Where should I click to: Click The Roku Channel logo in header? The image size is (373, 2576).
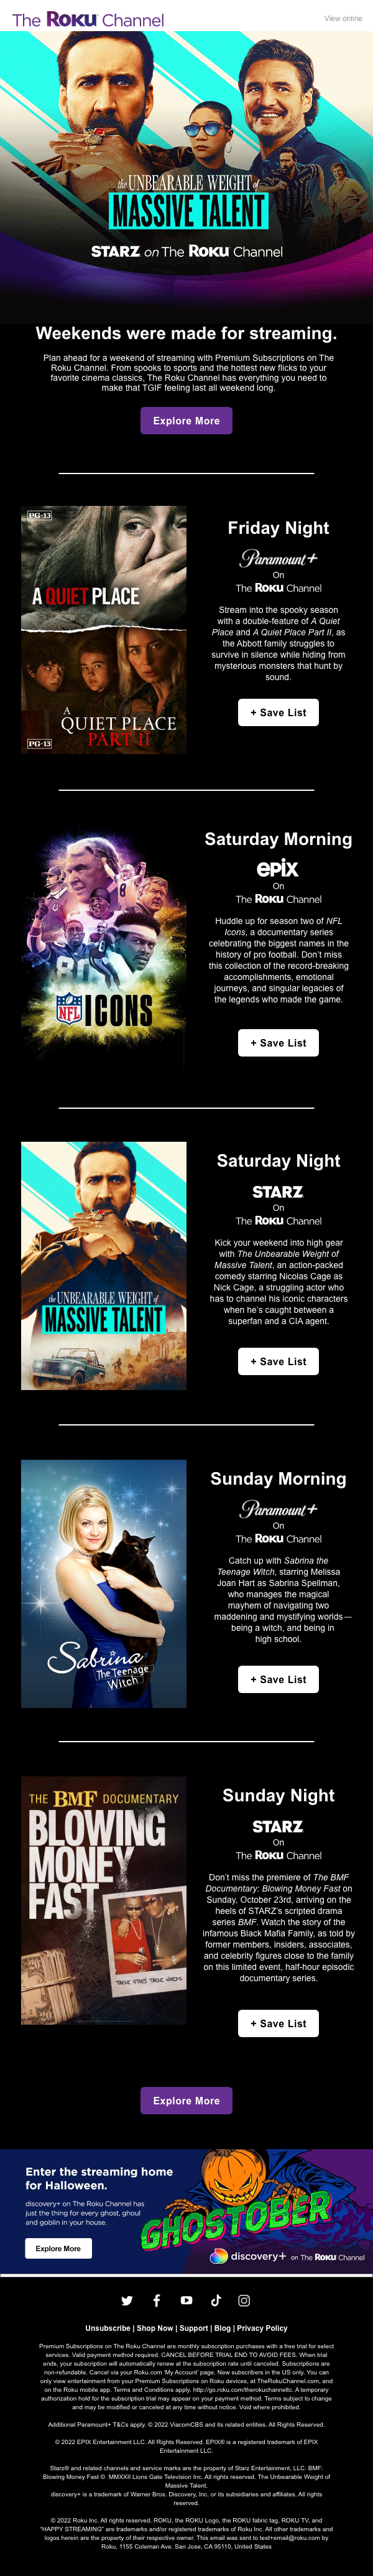tap(88, 19)
